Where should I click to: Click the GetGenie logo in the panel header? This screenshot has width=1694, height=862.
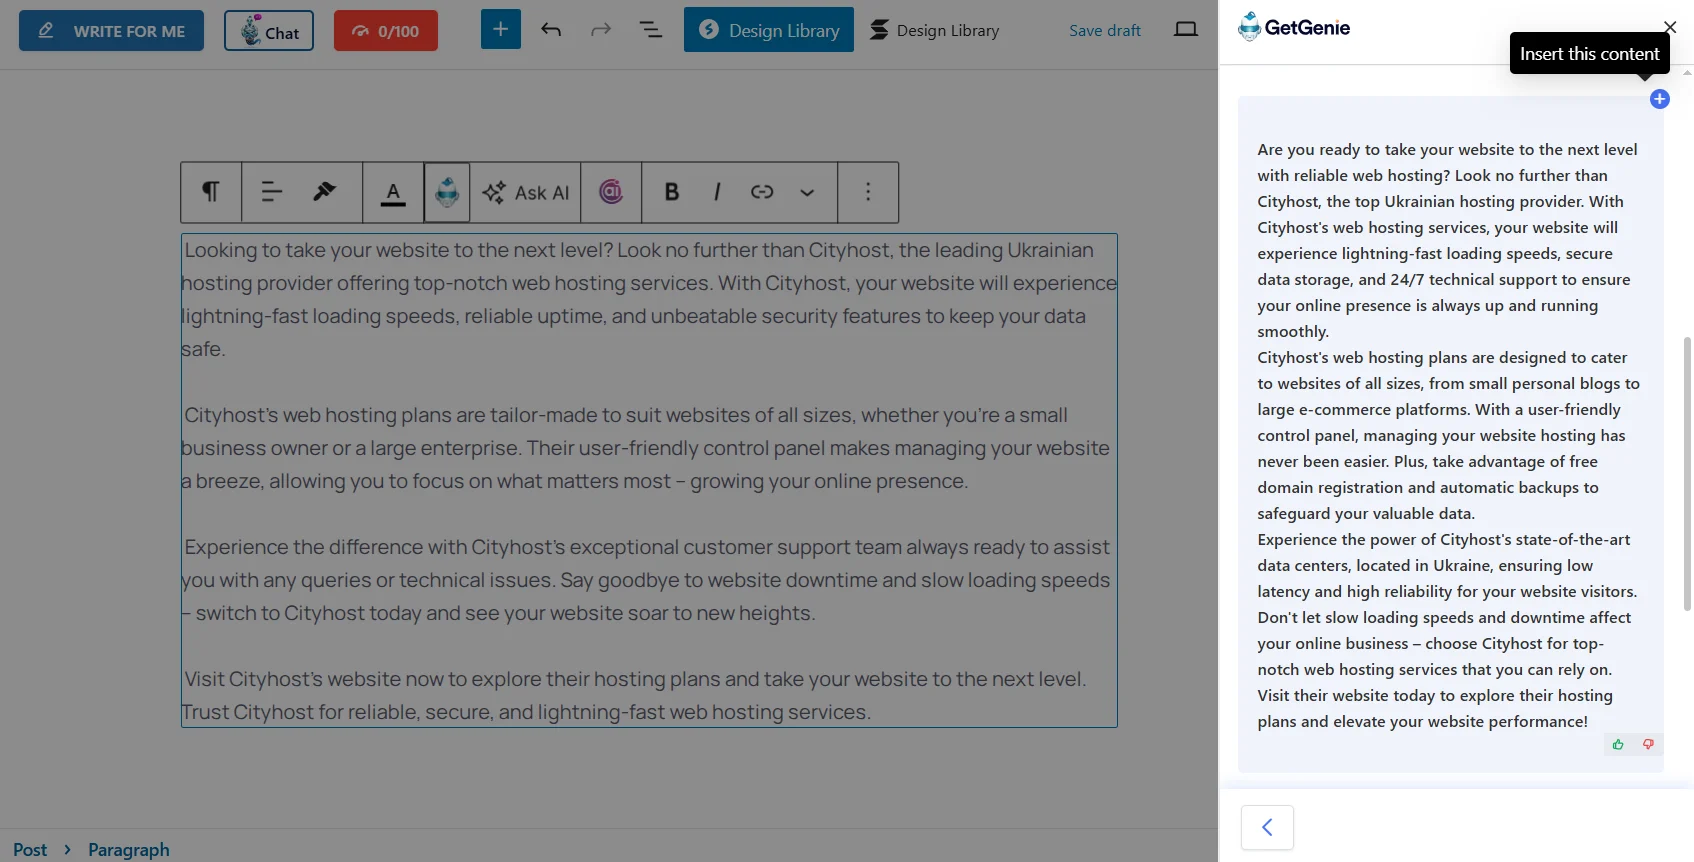pyautogui.click(x=1294, y=27)
